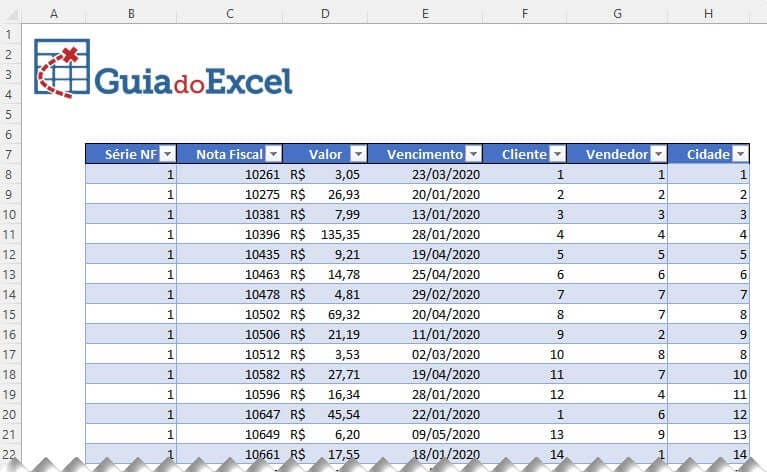Image resolution: width=767 pixels, height=472 pixels.
Task: Select cell with Nota Fiscal 10649
Action: point(229,434)
